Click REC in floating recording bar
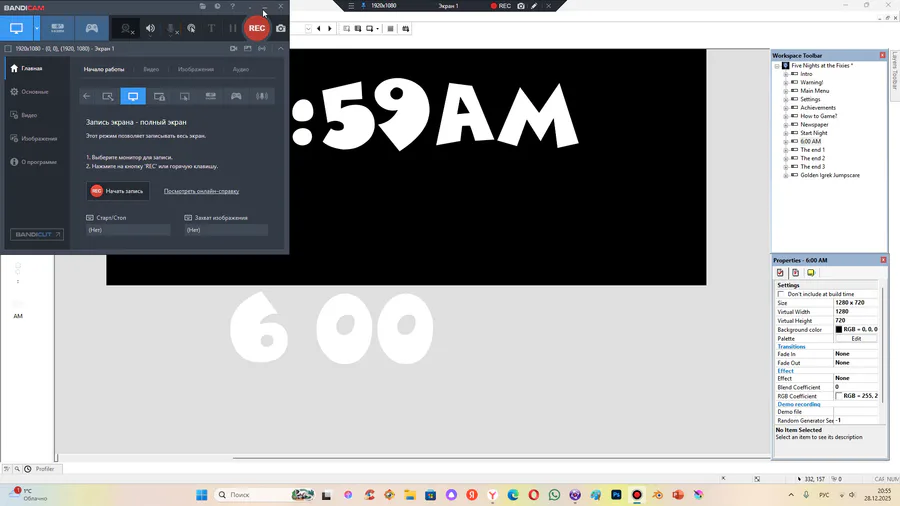Screen dimensions: 900x506 pos(501,6)
